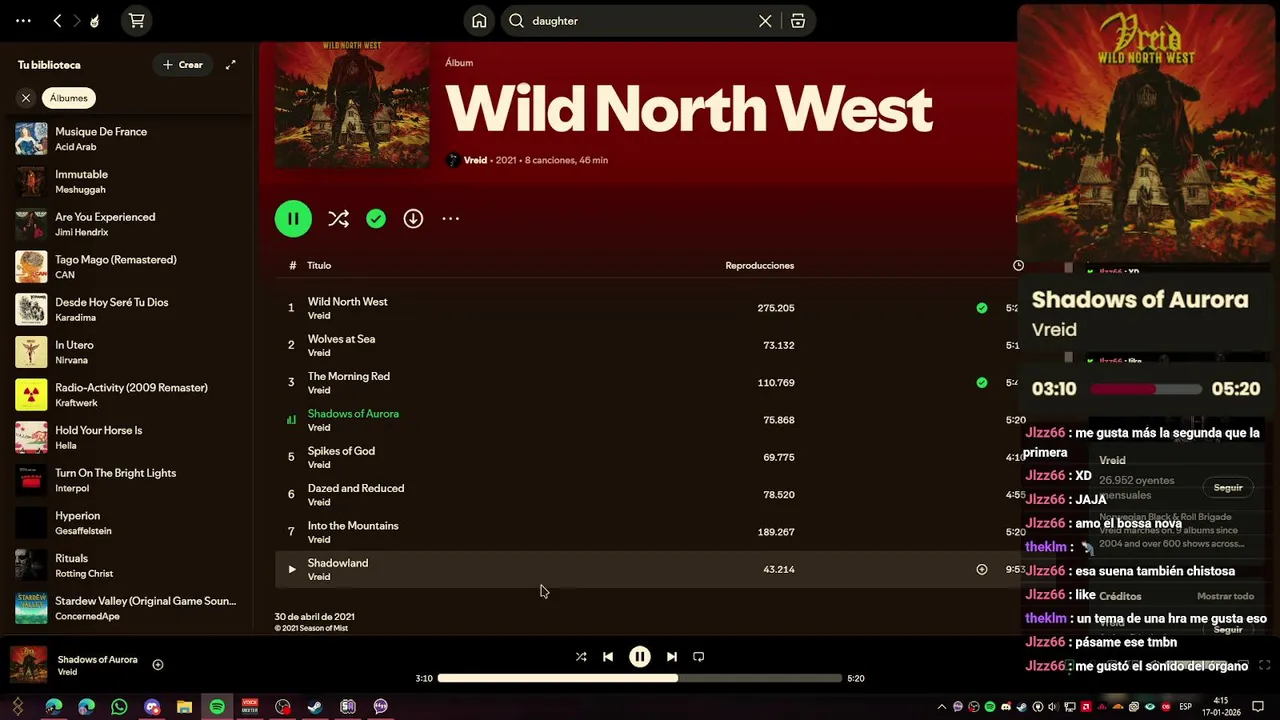Open the Vreid artist link in album header
This screenshot has height=720, width=1280.
point(475,160)
